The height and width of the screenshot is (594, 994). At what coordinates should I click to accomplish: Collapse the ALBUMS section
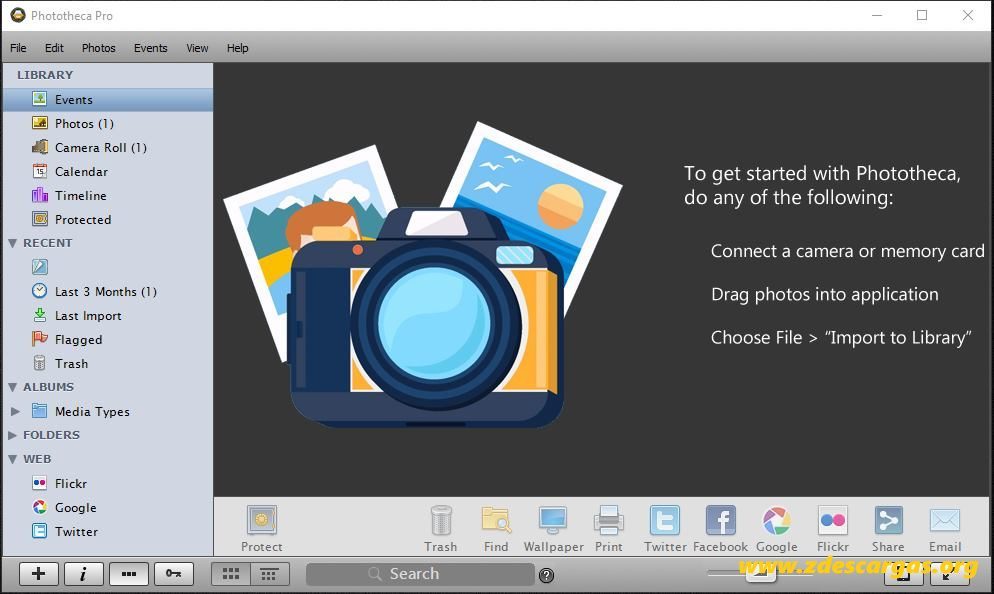point(12,387)
